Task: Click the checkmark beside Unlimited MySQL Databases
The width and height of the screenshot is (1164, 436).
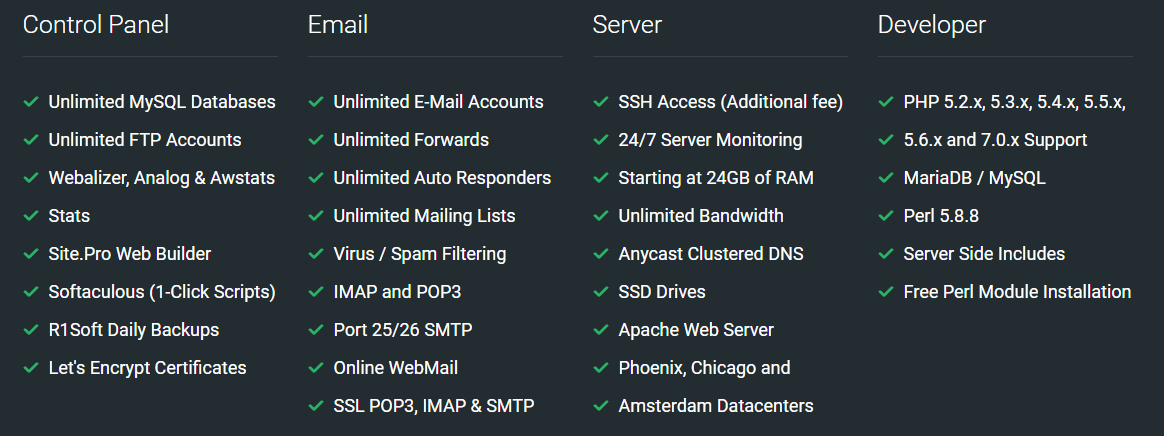Action: coord(31,102)
